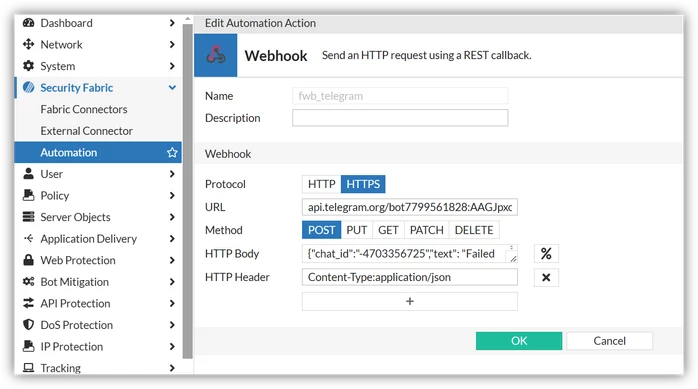Expand the Network menu chevron
This screenshot has height=389, width=698.
[x=172, y=44]
